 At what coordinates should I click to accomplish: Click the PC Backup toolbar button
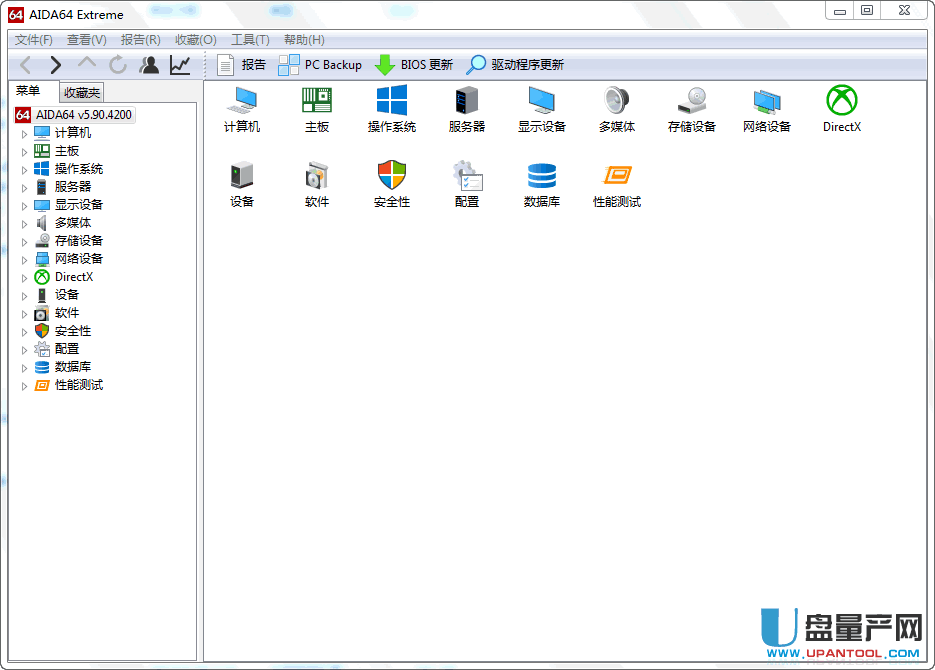pos(320,65)
